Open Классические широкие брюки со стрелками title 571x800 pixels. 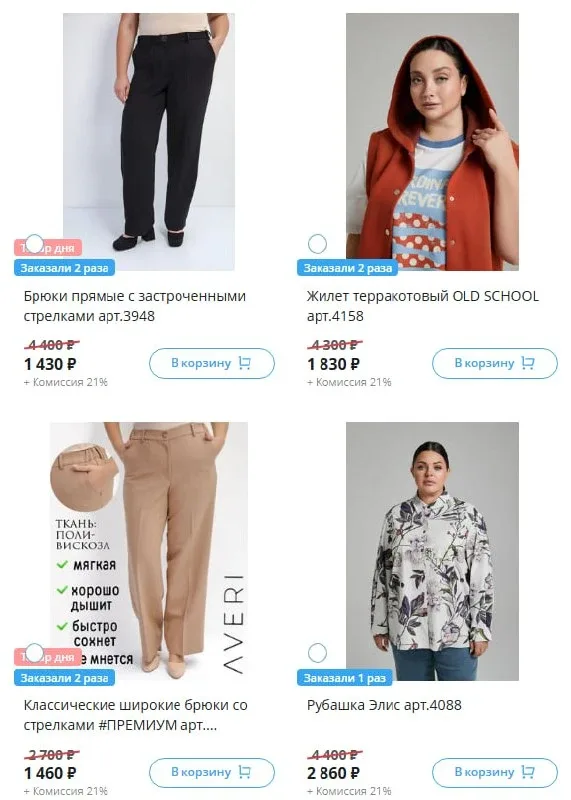(135, 715)
